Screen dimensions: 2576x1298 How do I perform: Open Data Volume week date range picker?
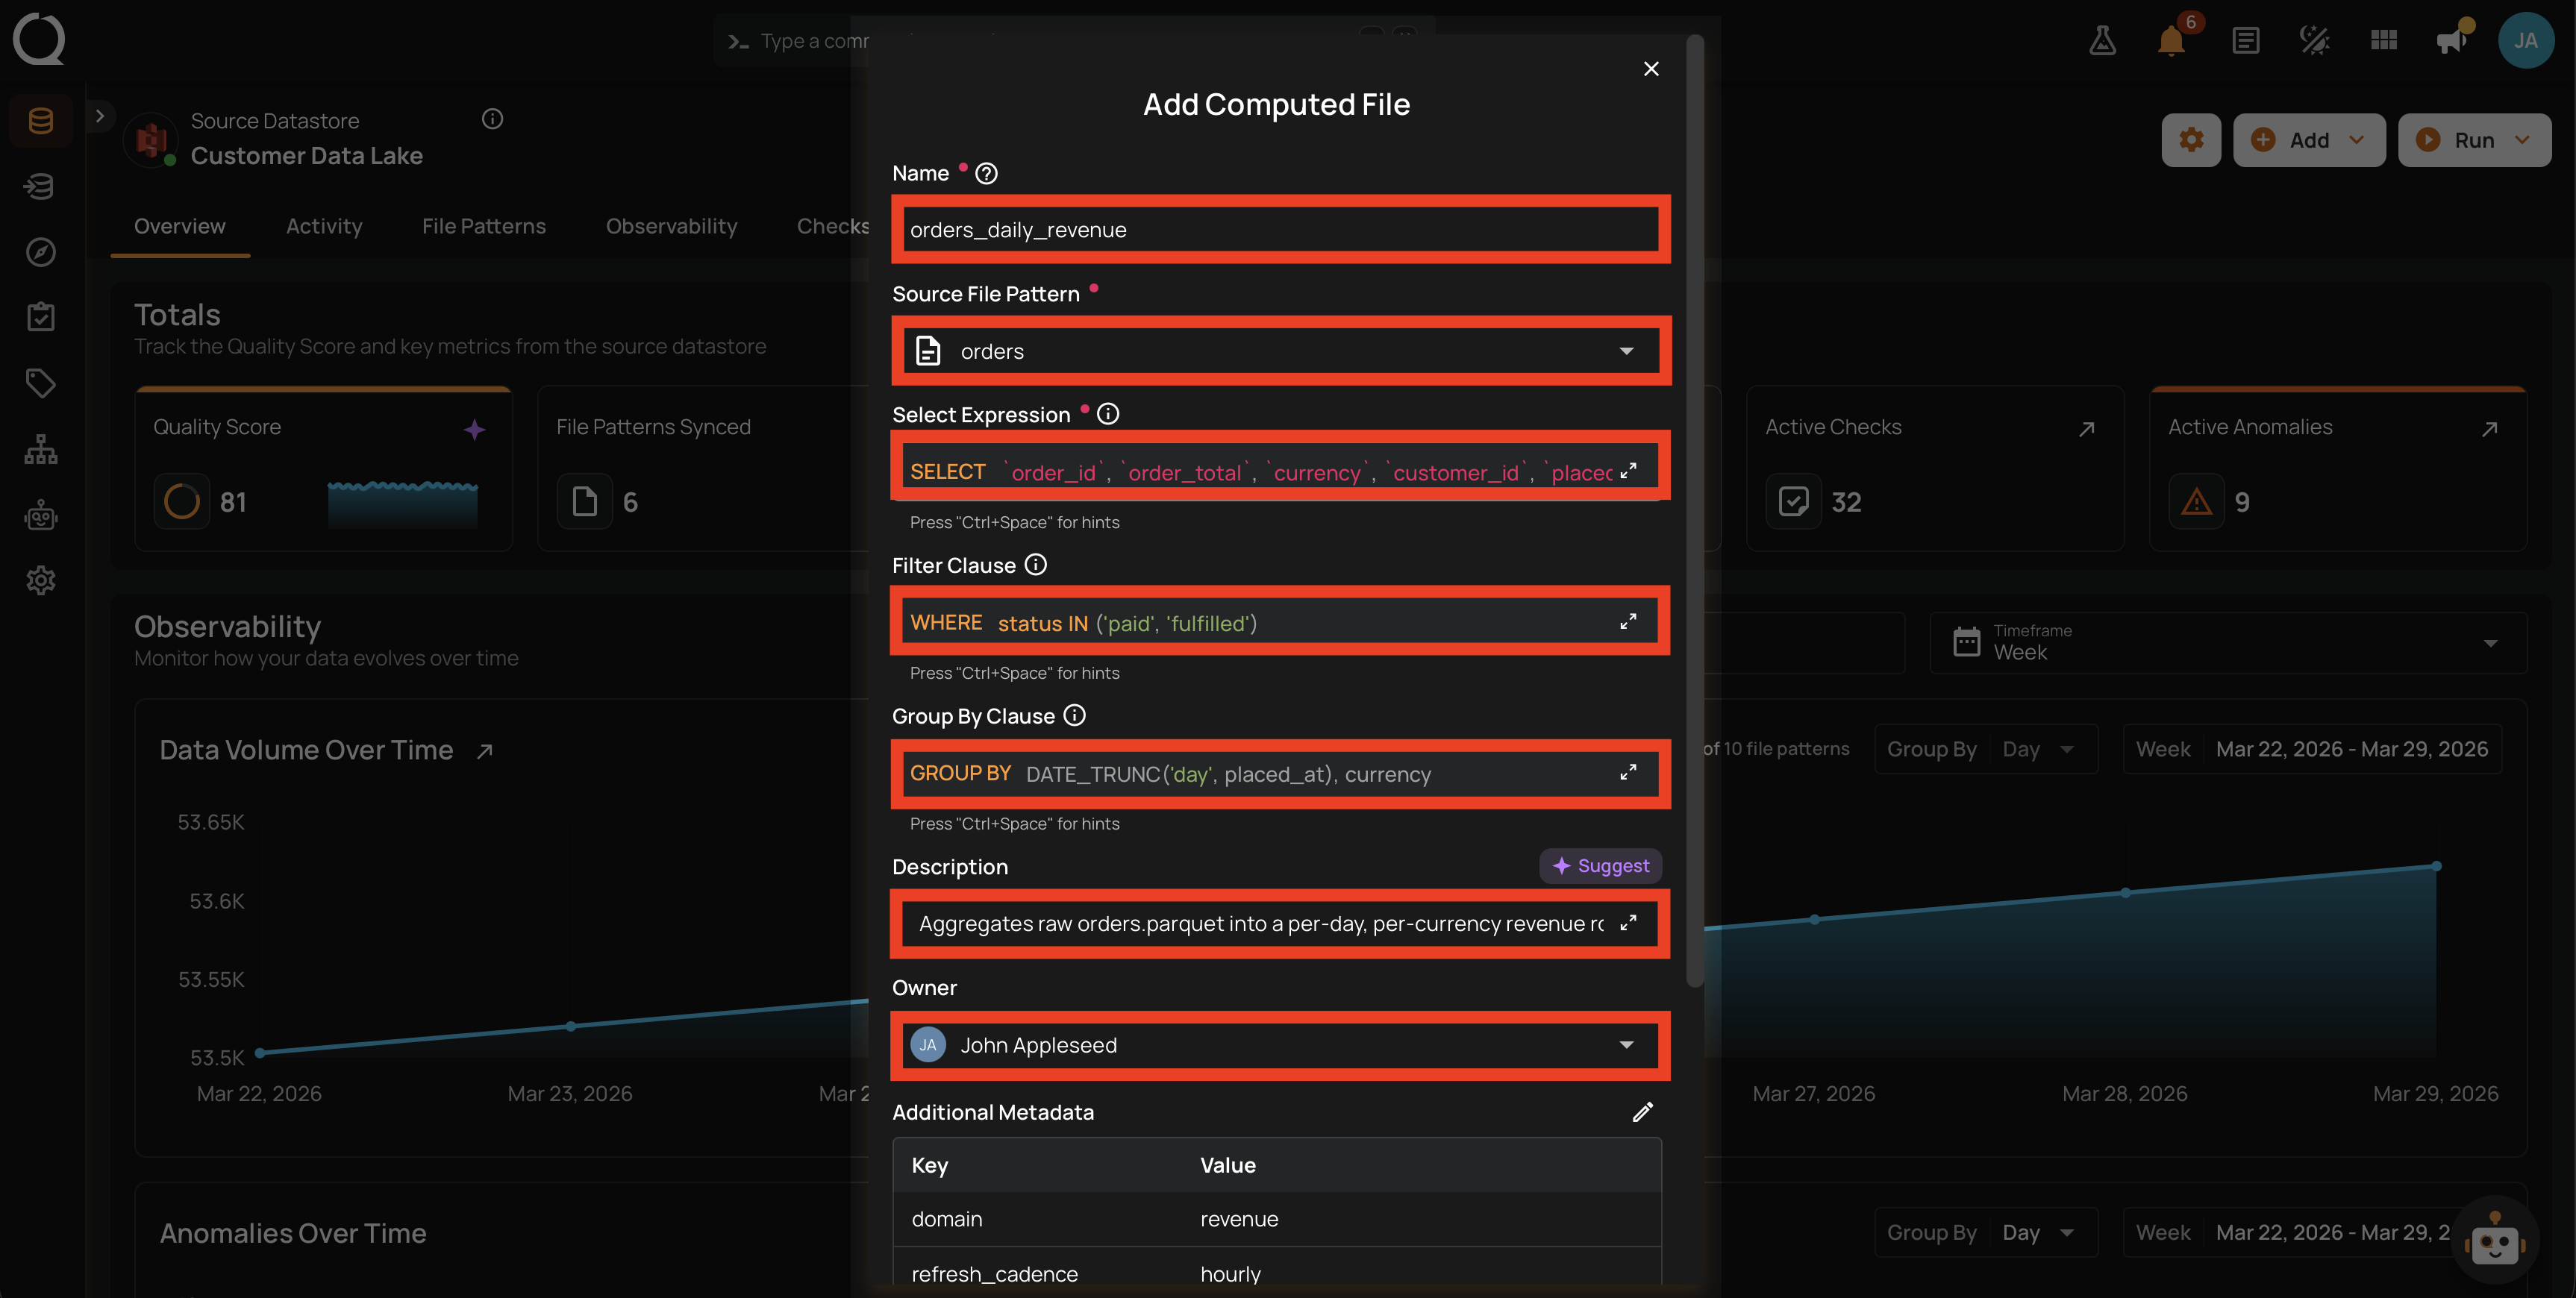(2312, 749)
